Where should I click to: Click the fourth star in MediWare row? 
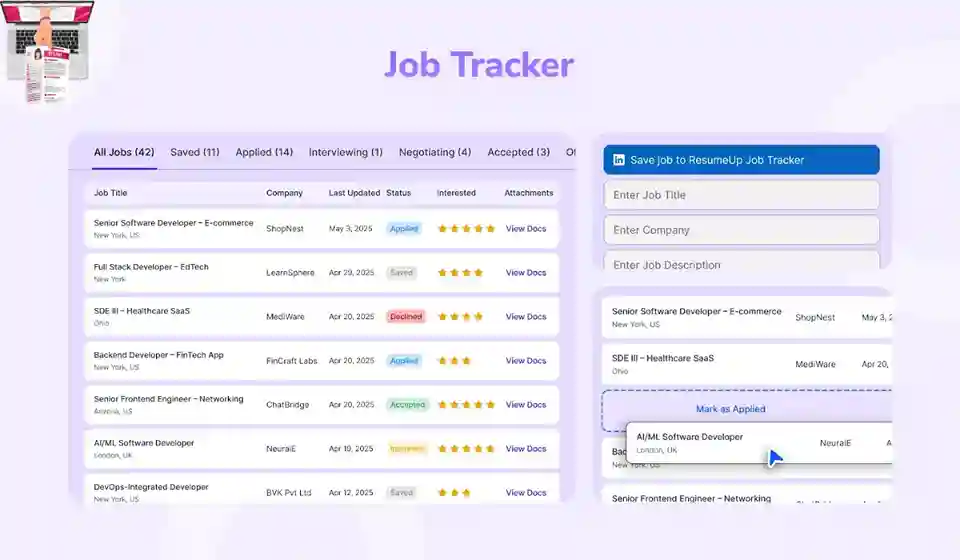tap(478, 316)
